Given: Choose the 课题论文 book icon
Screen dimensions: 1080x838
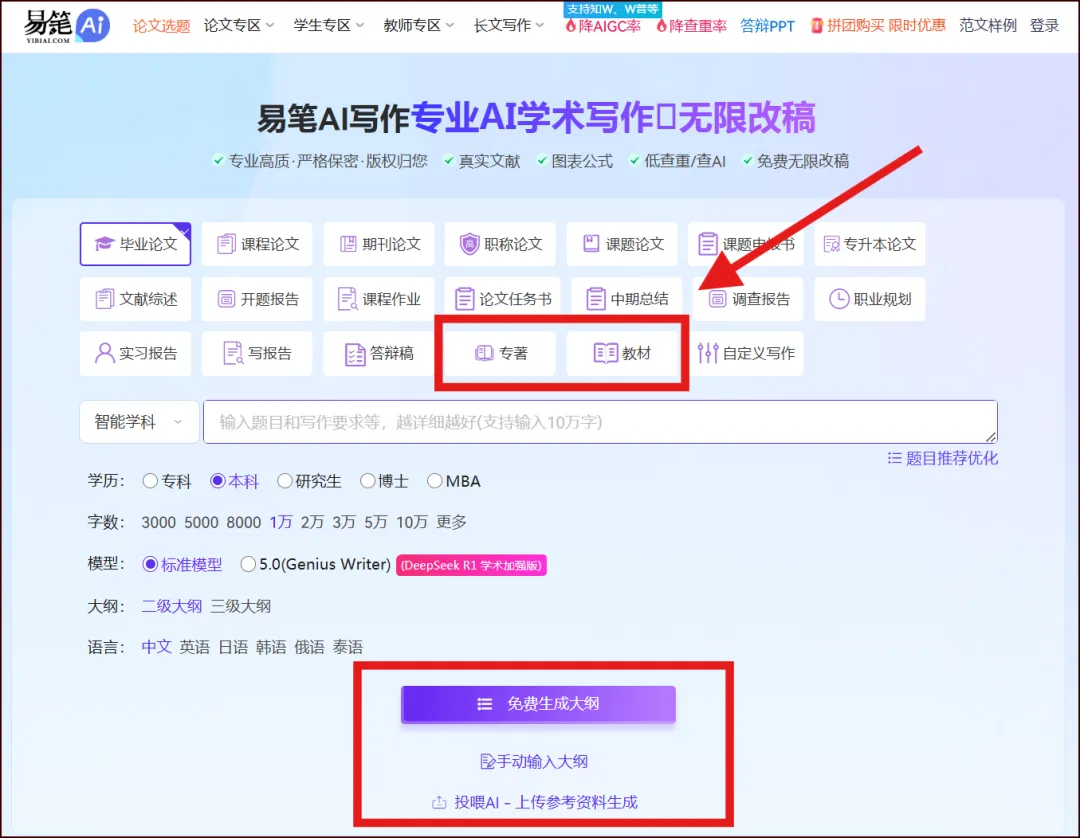Looking at the screenshot, I should pyautogui.click(x=591, y=243).
